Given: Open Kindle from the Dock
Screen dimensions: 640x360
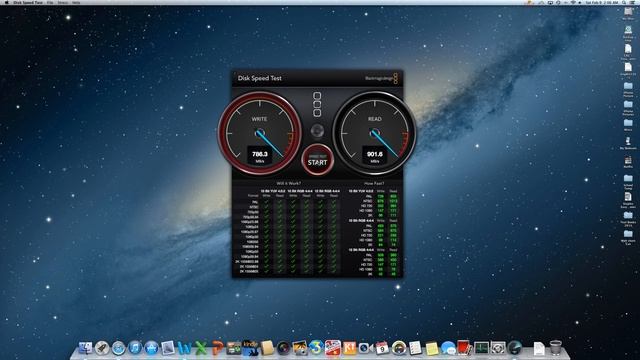Looking at the screenshot, I should point(250,348).
